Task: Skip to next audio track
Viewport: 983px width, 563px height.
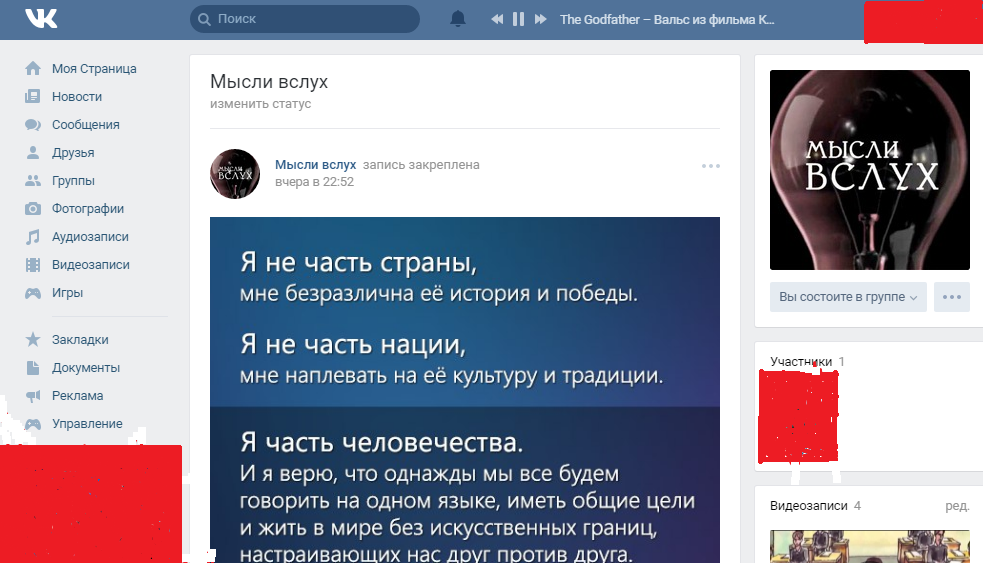Action: pyautogui.click(x=540, y=19)
